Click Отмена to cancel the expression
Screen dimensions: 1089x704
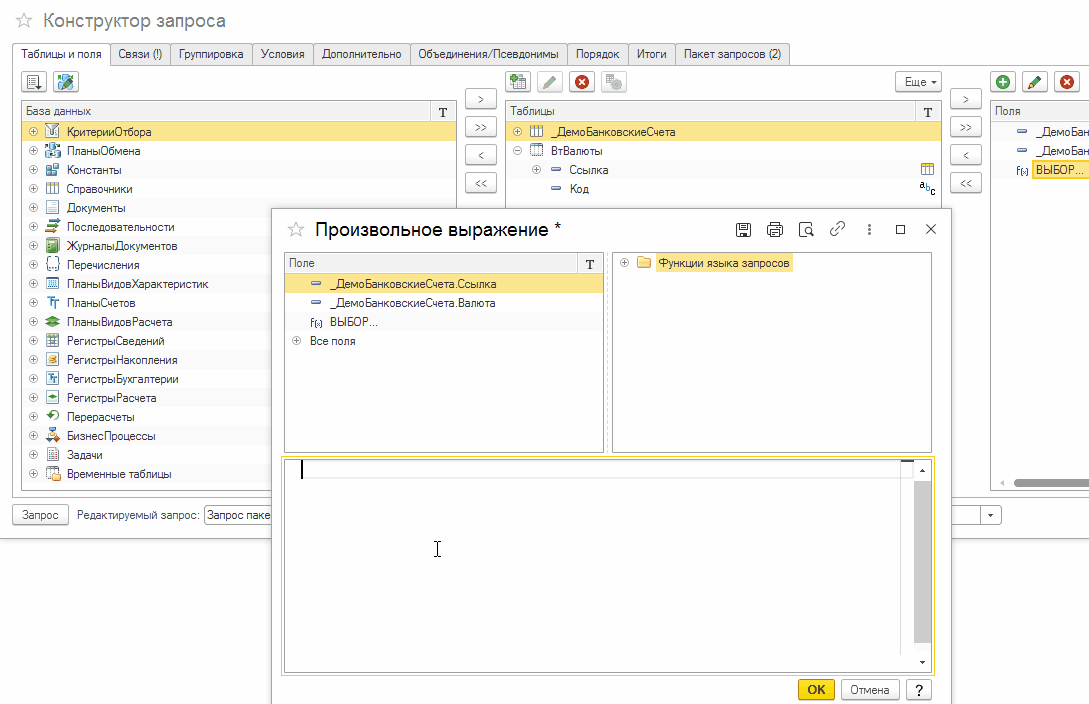(x=870, y=689)
